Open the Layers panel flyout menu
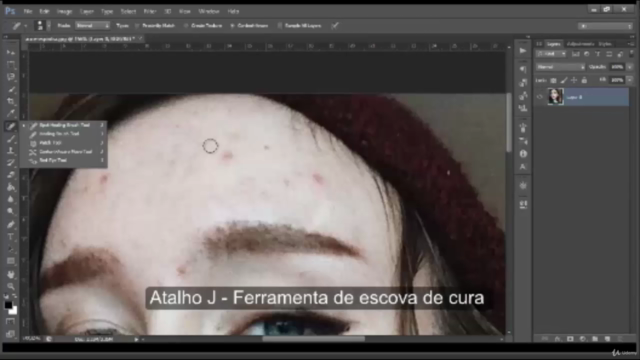Screen dimensions: 640x360 tap(631, 44)
